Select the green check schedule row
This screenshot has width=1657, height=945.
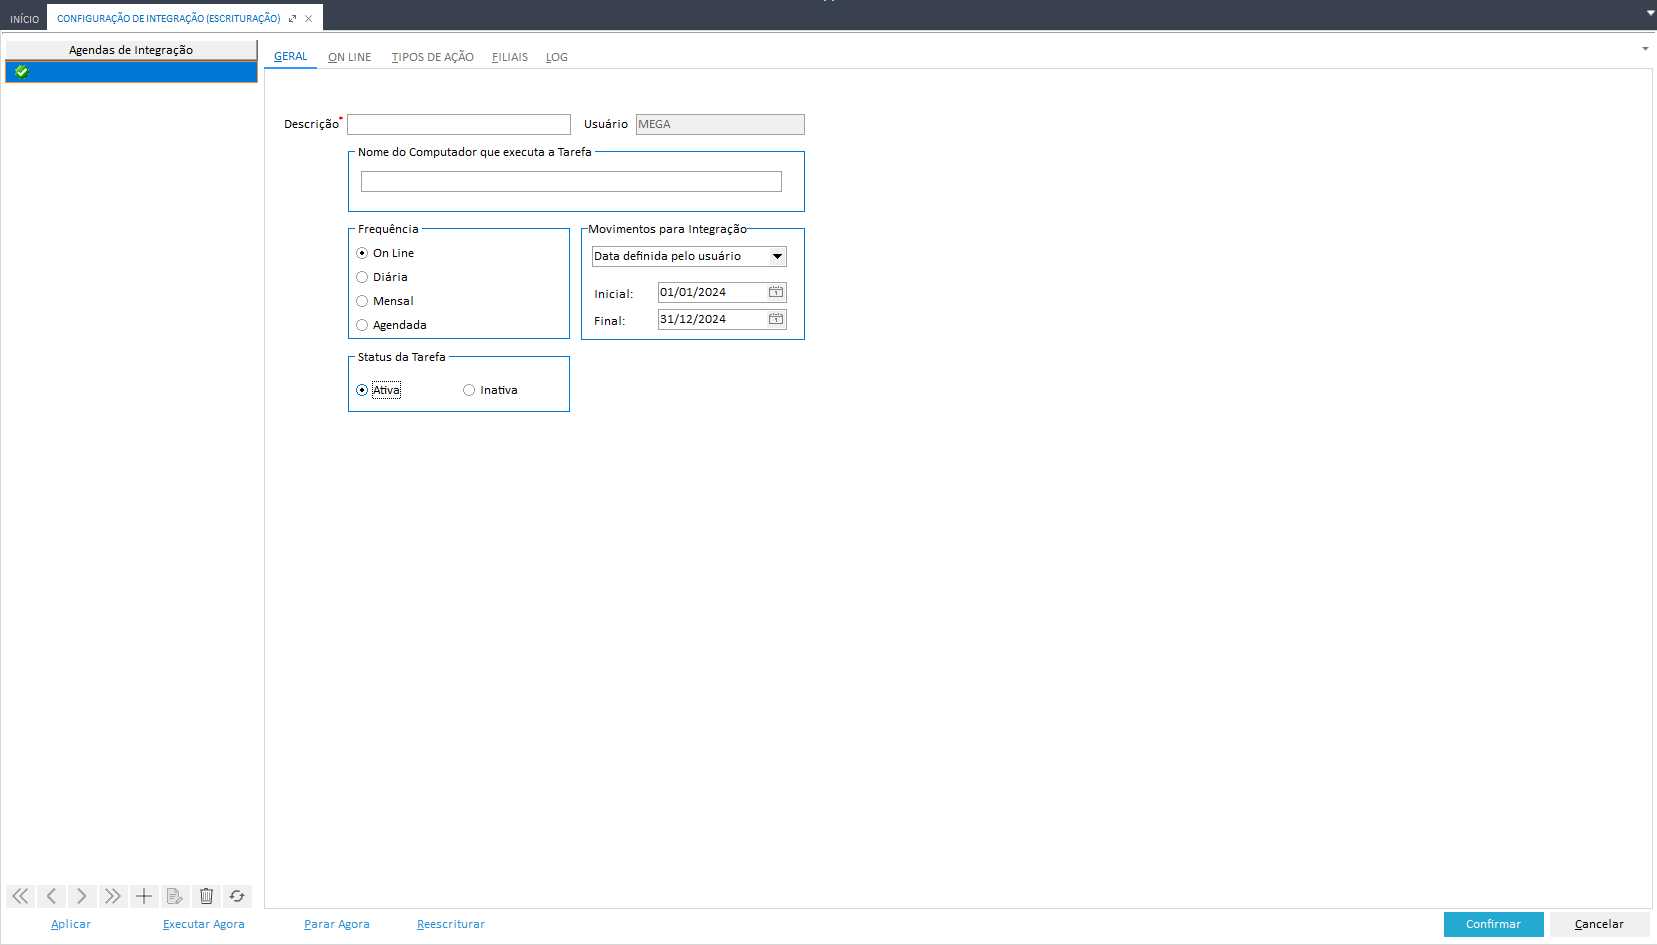(x=131, y=72)
